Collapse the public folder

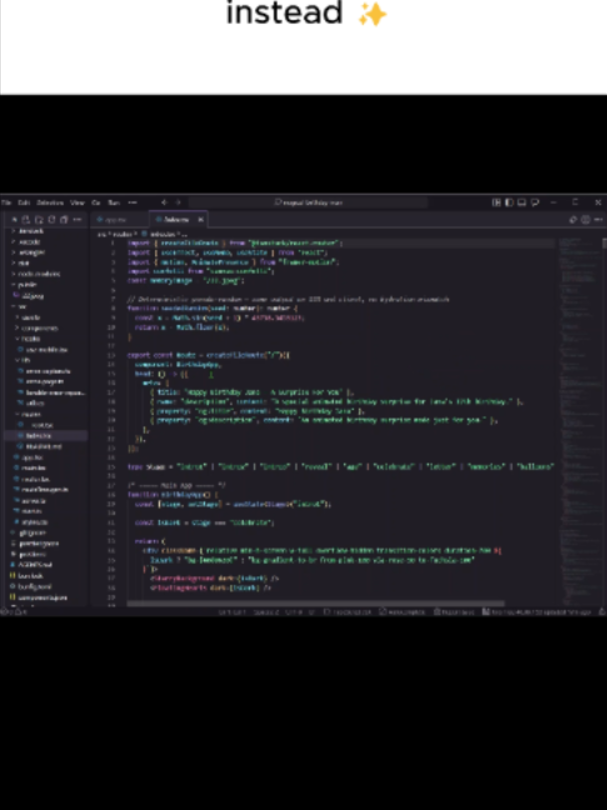click(x=44, y=285)
